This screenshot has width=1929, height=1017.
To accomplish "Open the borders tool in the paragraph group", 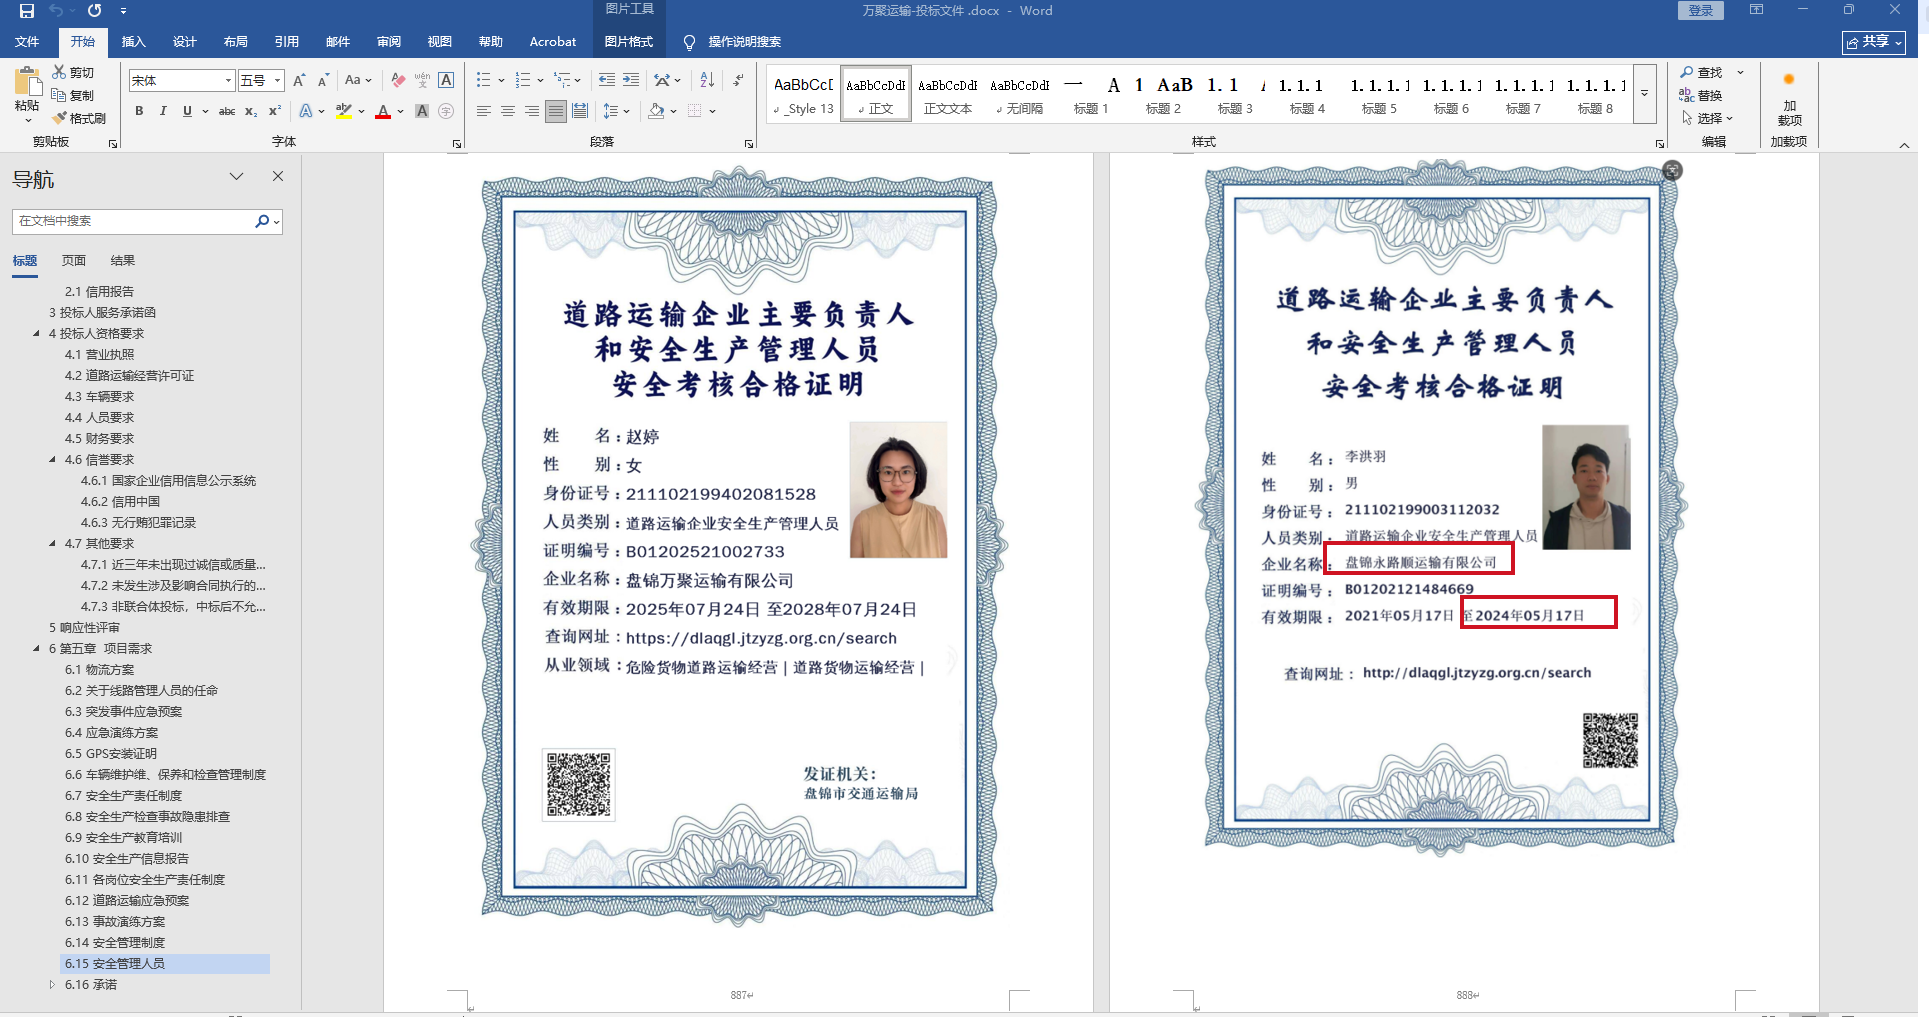I will [x=695, y=111].
